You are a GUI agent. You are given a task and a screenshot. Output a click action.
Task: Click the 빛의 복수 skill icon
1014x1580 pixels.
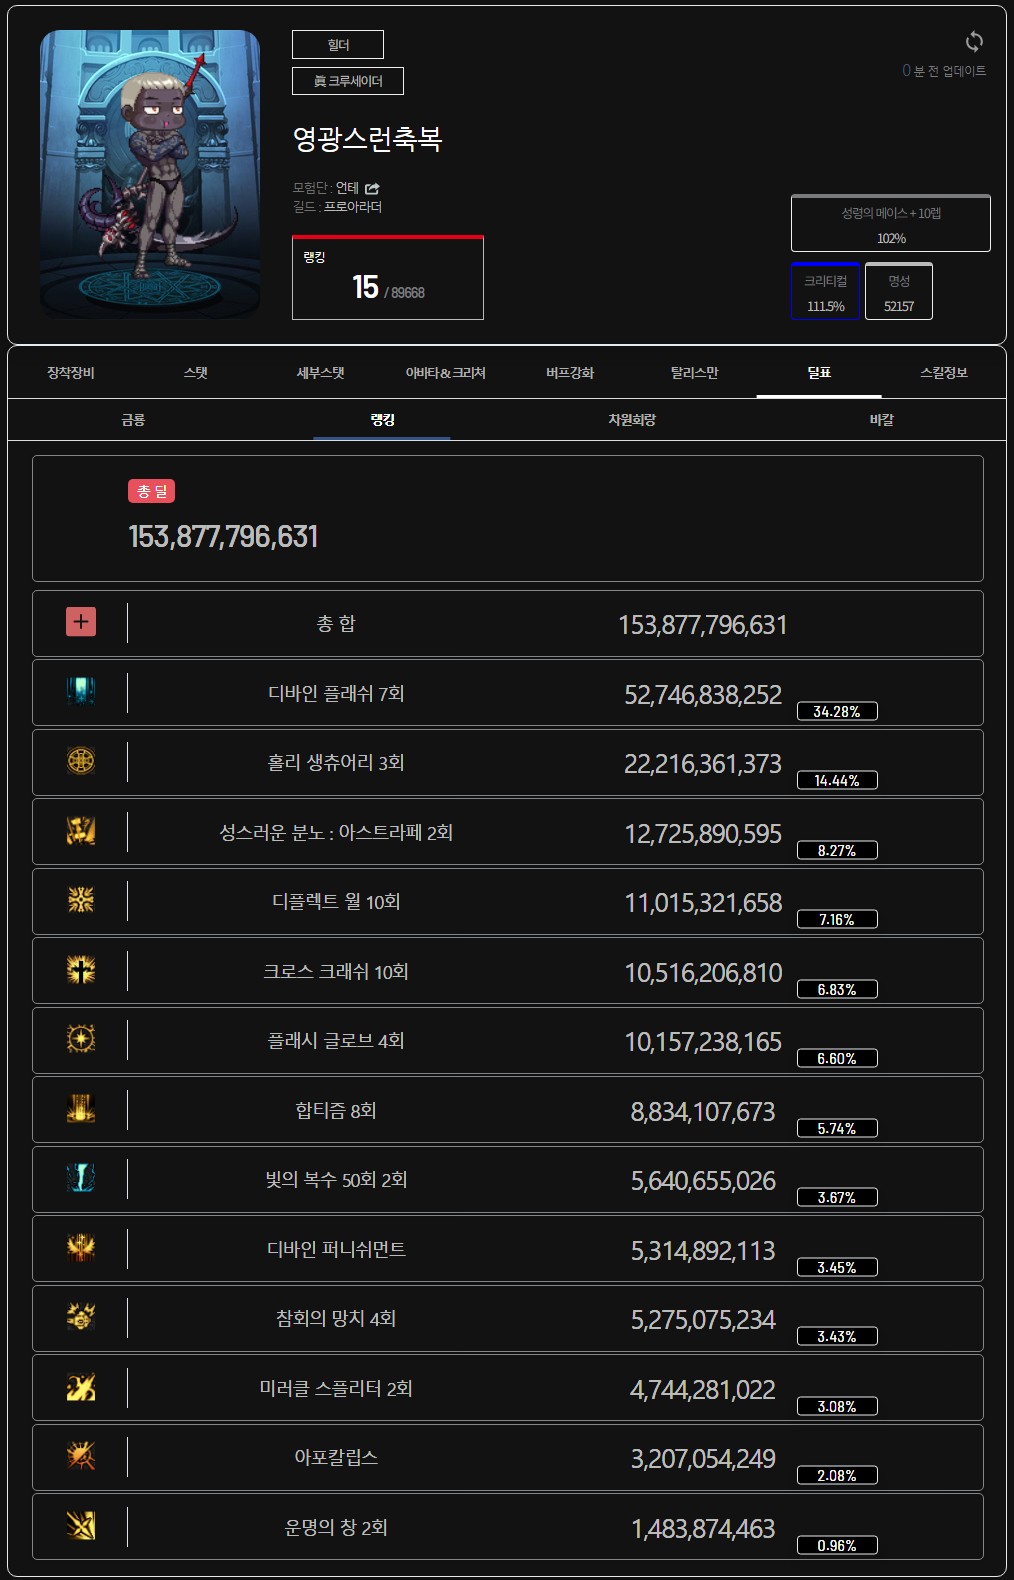(81, 1178)
